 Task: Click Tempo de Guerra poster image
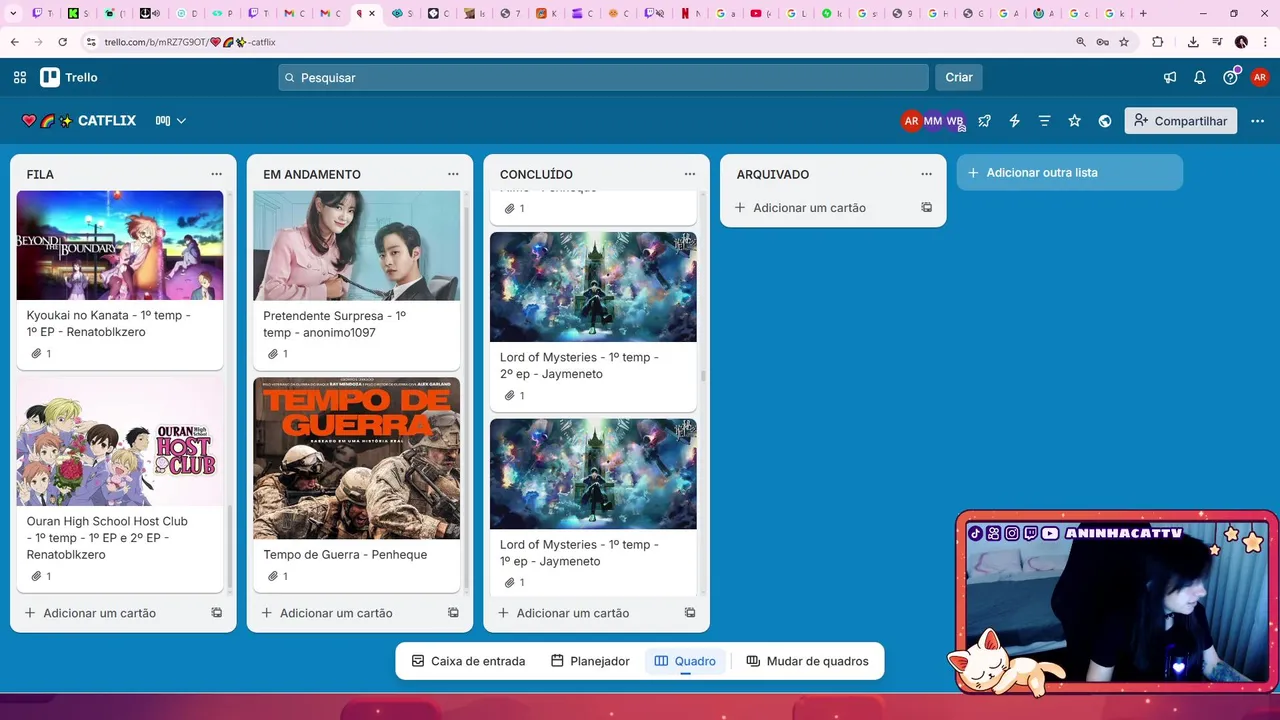click(357, 458)
